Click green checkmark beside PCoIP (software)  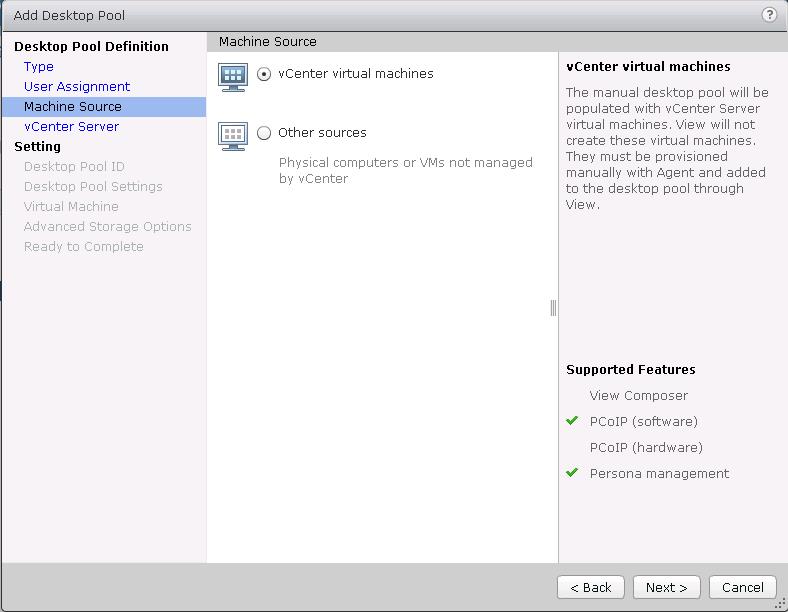pos(573,421)
